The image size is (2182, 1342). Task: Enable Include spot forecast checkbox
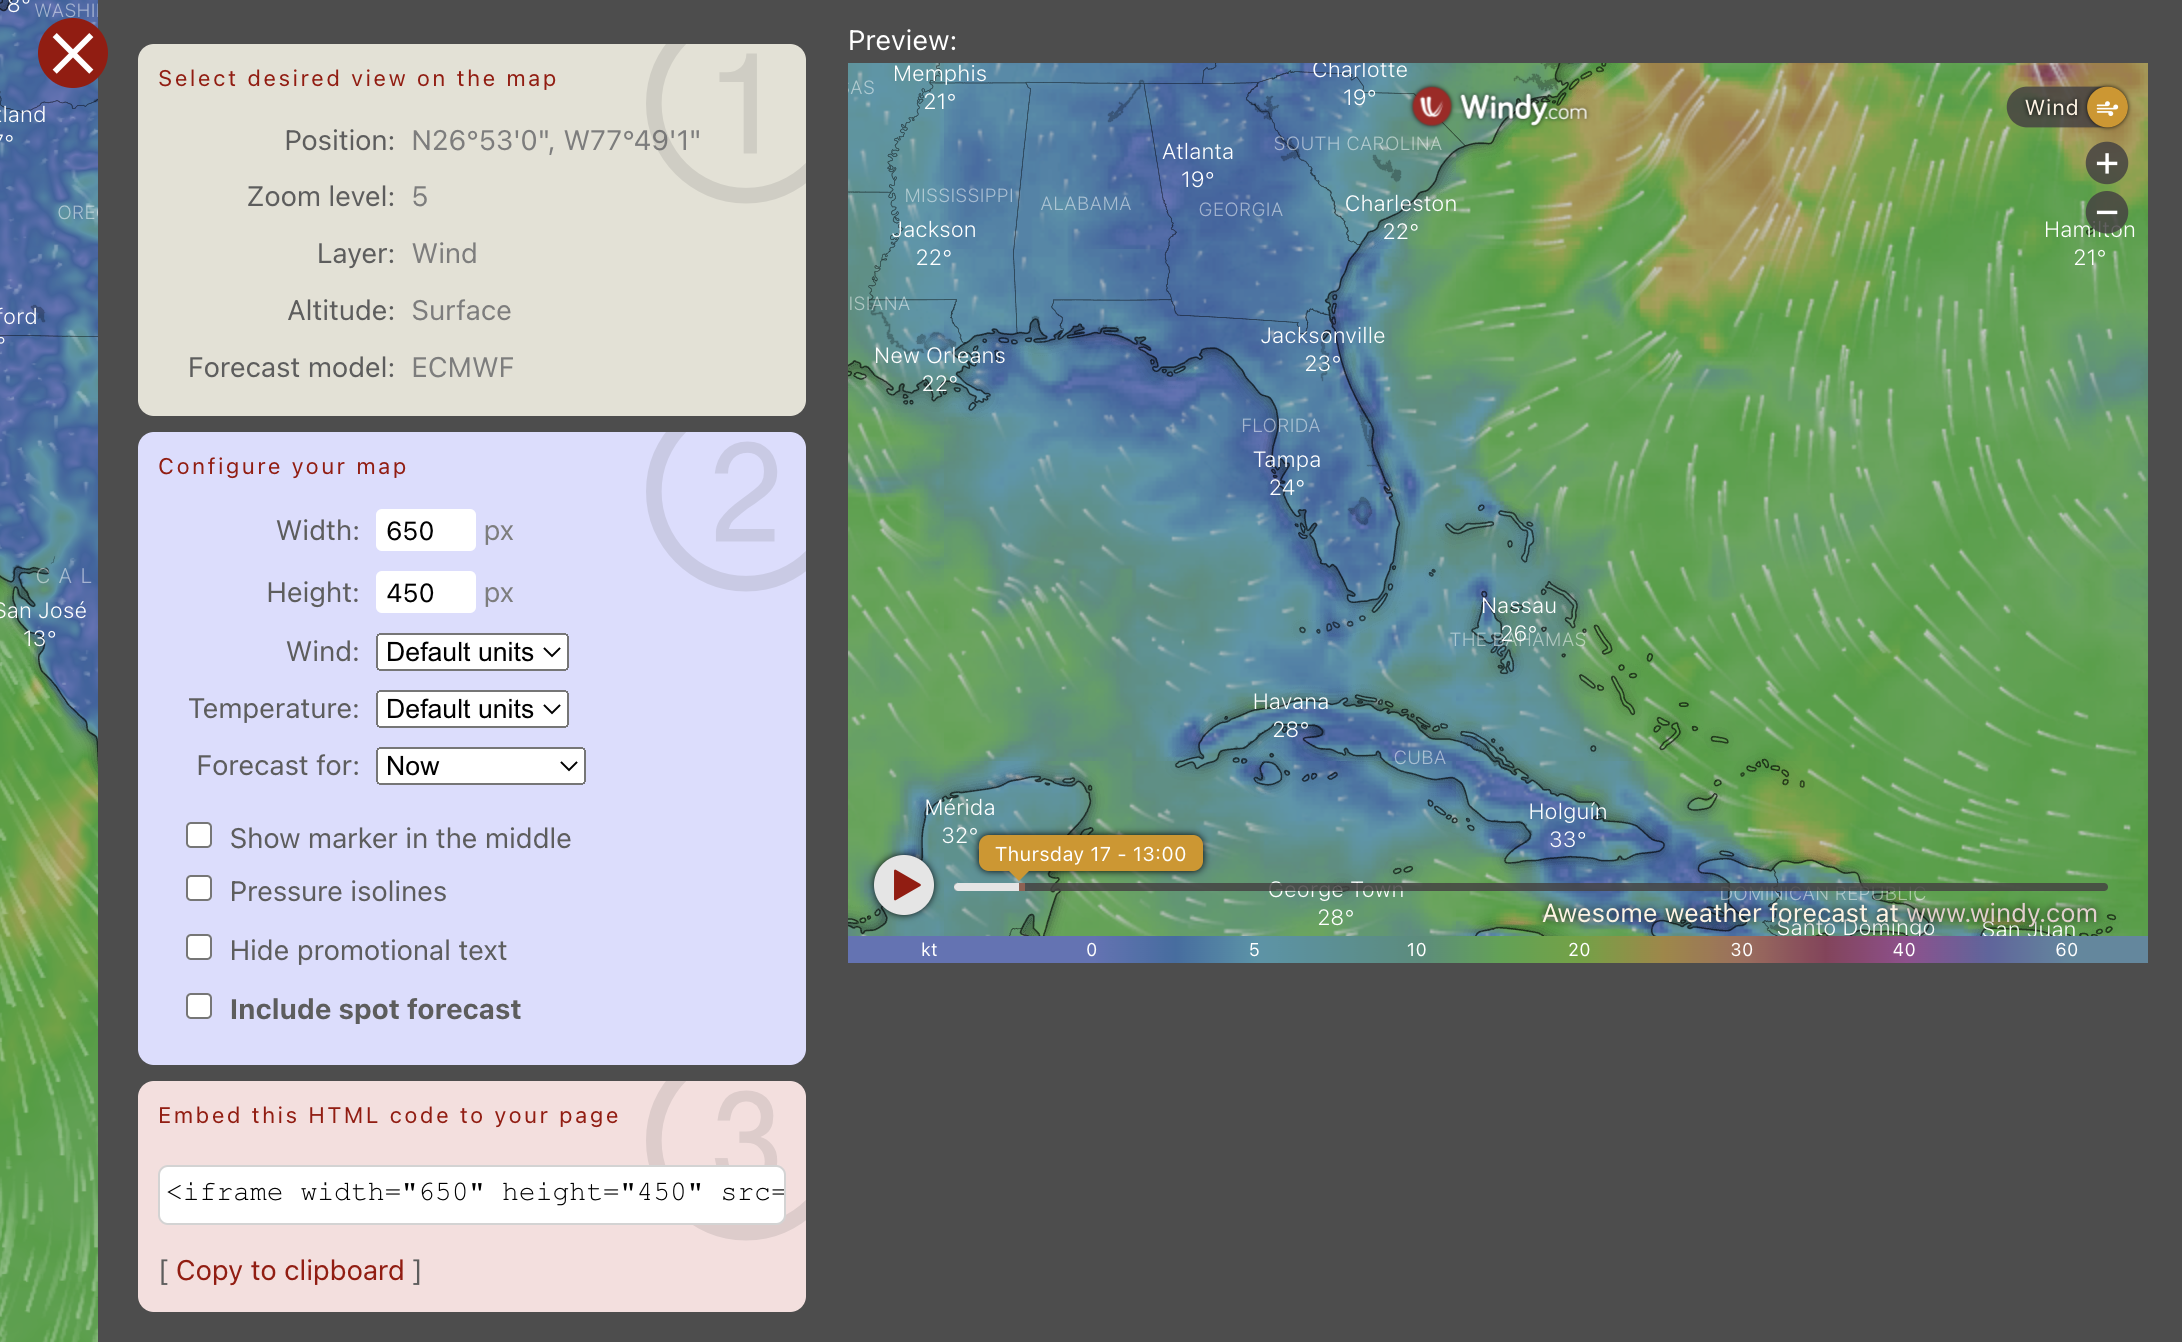point(199,1007)
